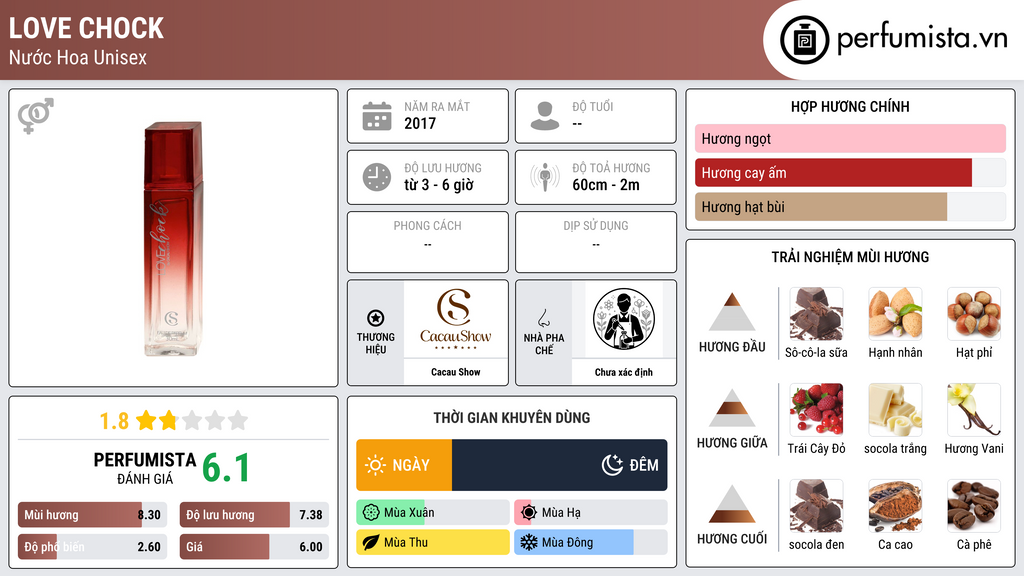The width and height of the screenshot is (1024, 576).
Task: Click the Hương đầu pyramid icon
Action: click(732, 312)
